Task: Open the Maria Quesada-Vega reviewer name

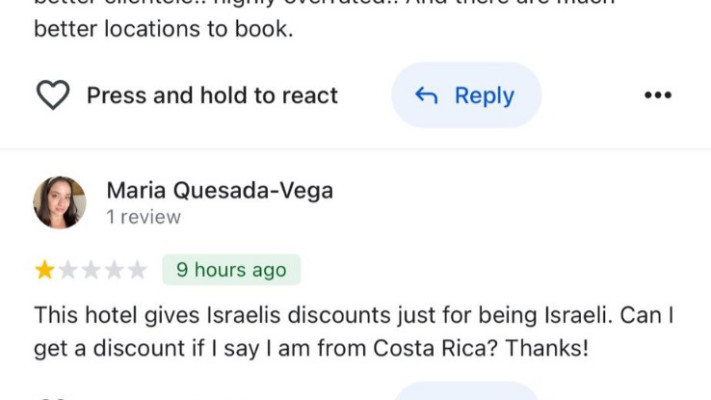Action: tap(220, 190)
